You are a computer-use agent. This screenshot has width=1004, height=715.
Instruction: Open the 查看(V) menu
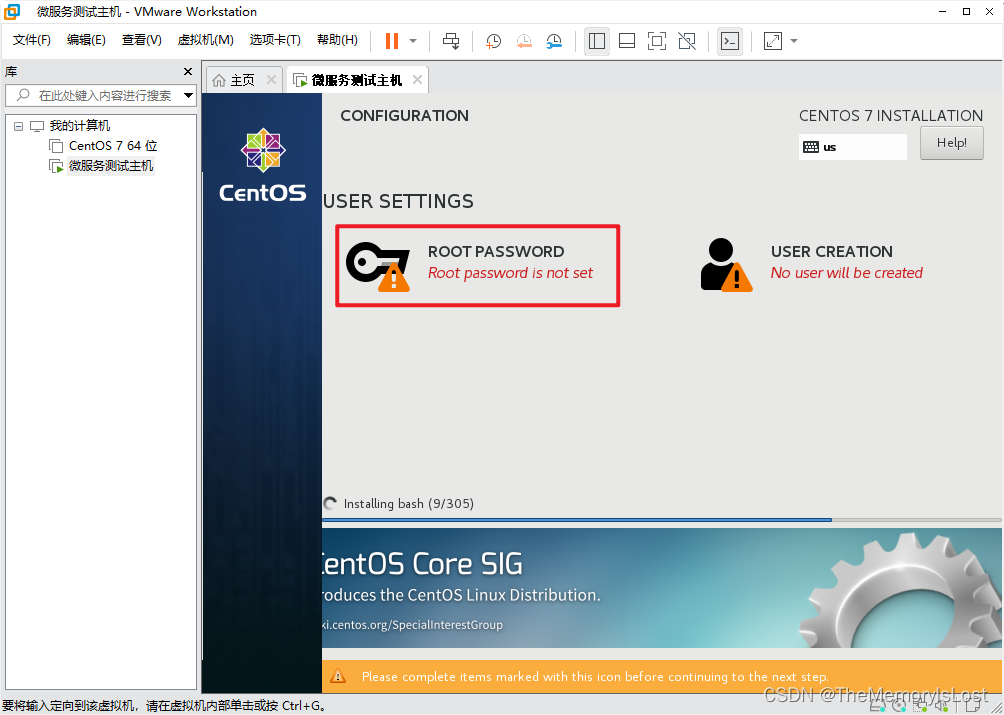(142, 40)
